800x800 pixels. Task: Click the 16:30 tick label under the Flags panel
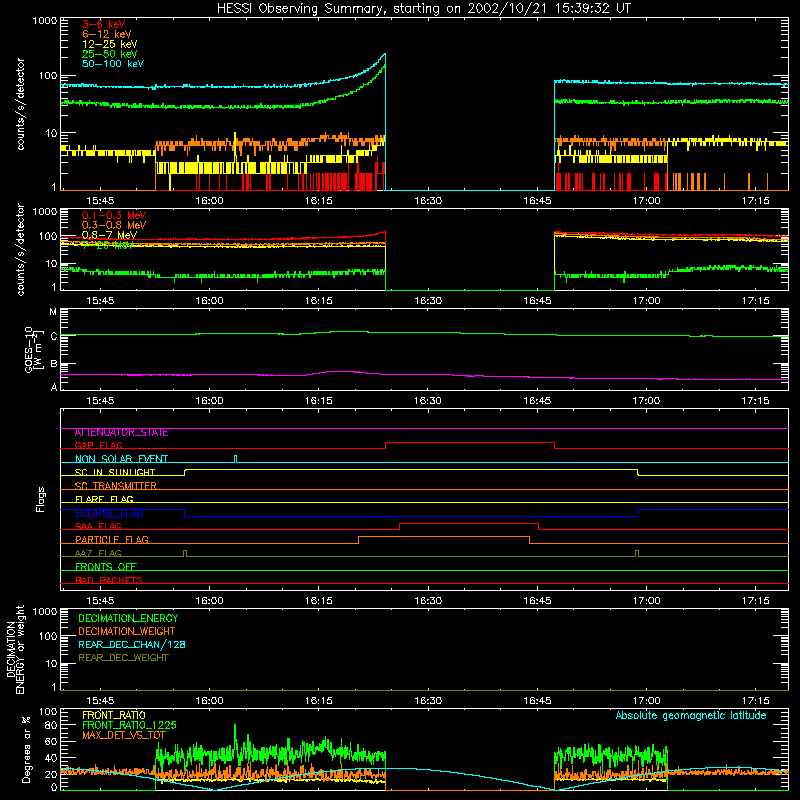pyautogui.click(x=428, y=601)
